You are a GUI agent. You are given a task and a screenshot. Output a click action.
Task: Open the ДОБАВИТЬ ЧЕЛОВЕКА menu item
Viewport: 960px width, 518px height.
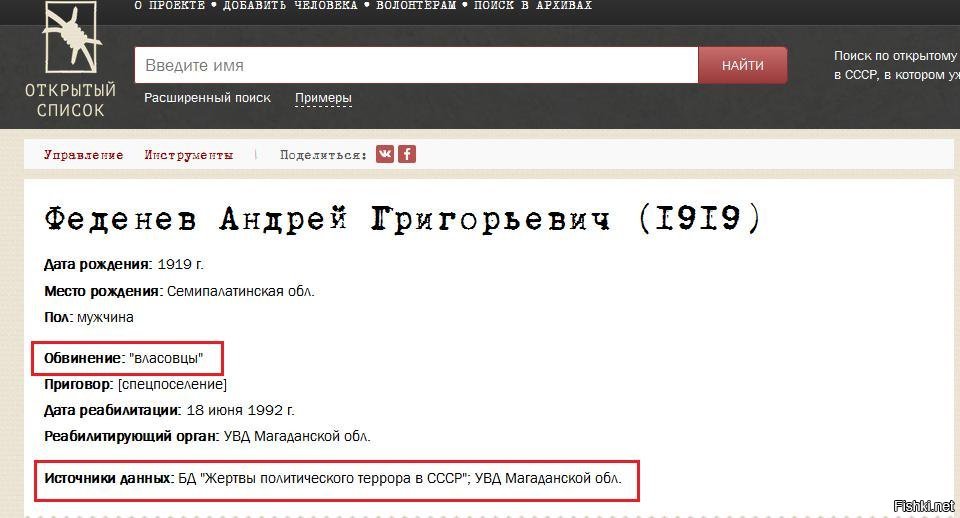290,6
